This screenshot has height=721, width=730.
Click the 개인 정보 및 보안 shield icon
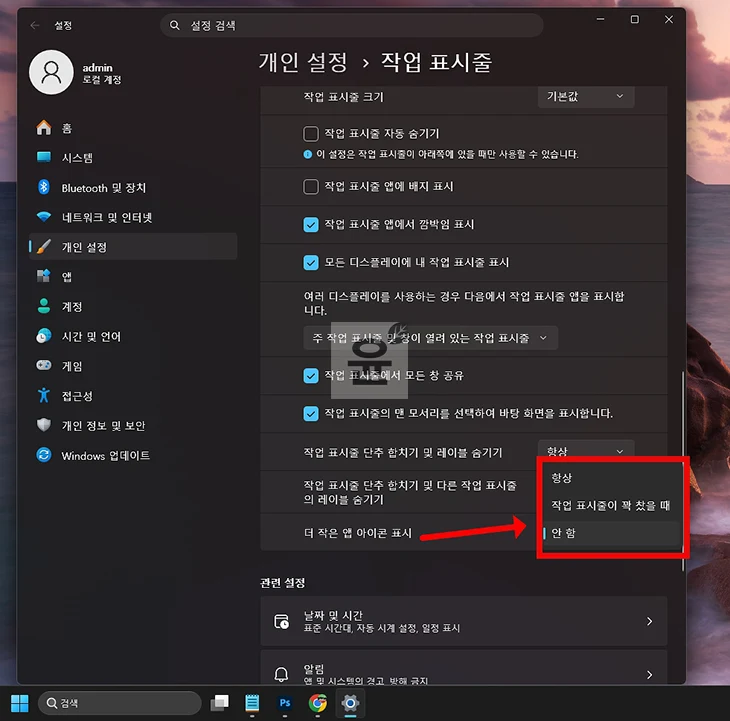(44, 425)
